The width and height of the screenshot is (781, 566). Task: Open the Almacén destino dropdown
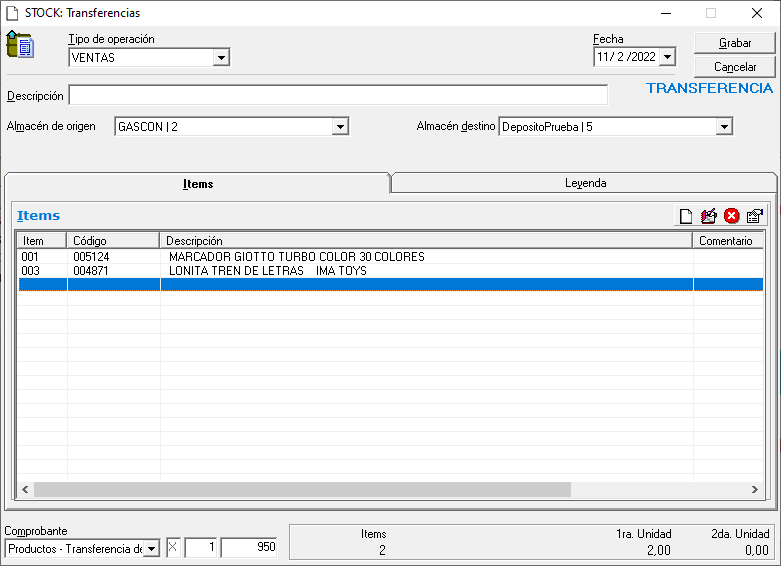[724, 127]
